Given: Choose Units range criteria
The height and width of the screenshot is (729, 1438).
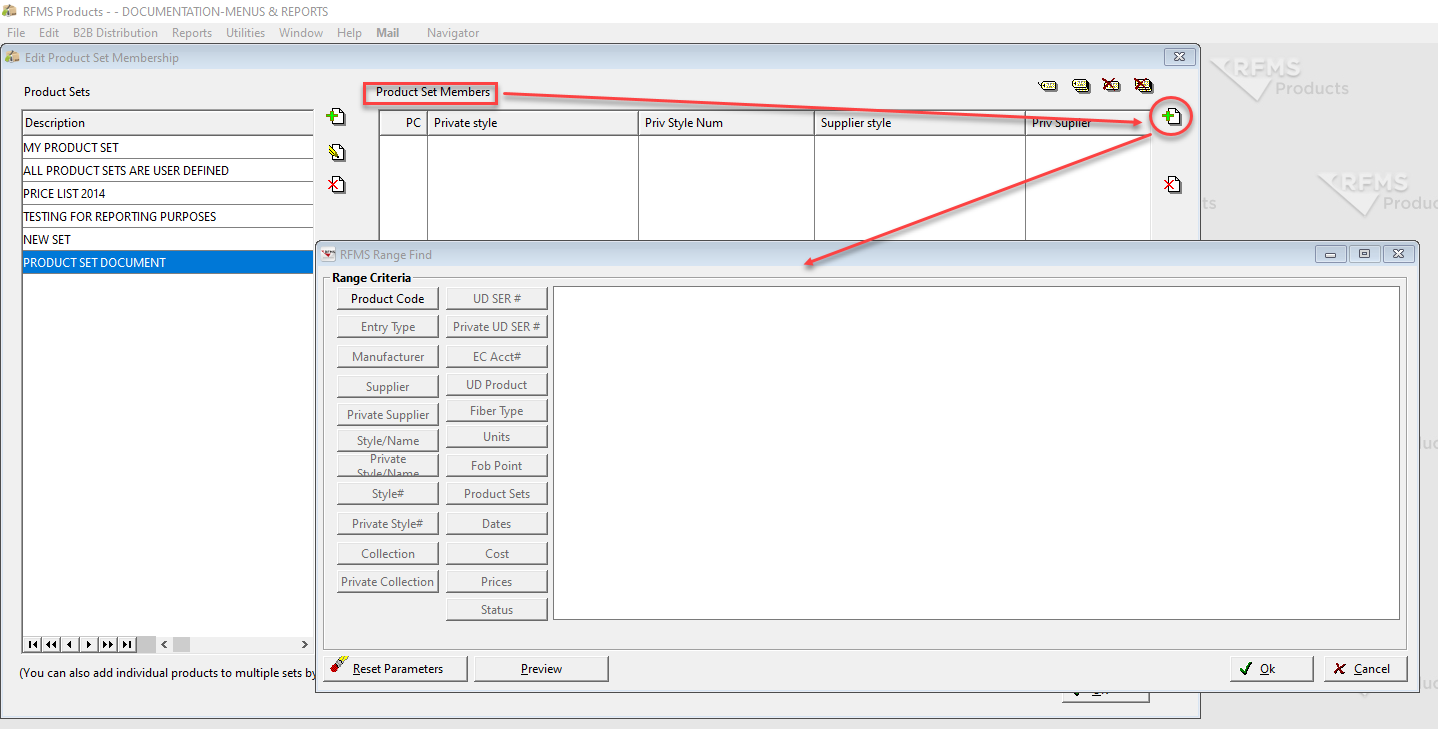Looking at the screenshot, I should (497, 436).
